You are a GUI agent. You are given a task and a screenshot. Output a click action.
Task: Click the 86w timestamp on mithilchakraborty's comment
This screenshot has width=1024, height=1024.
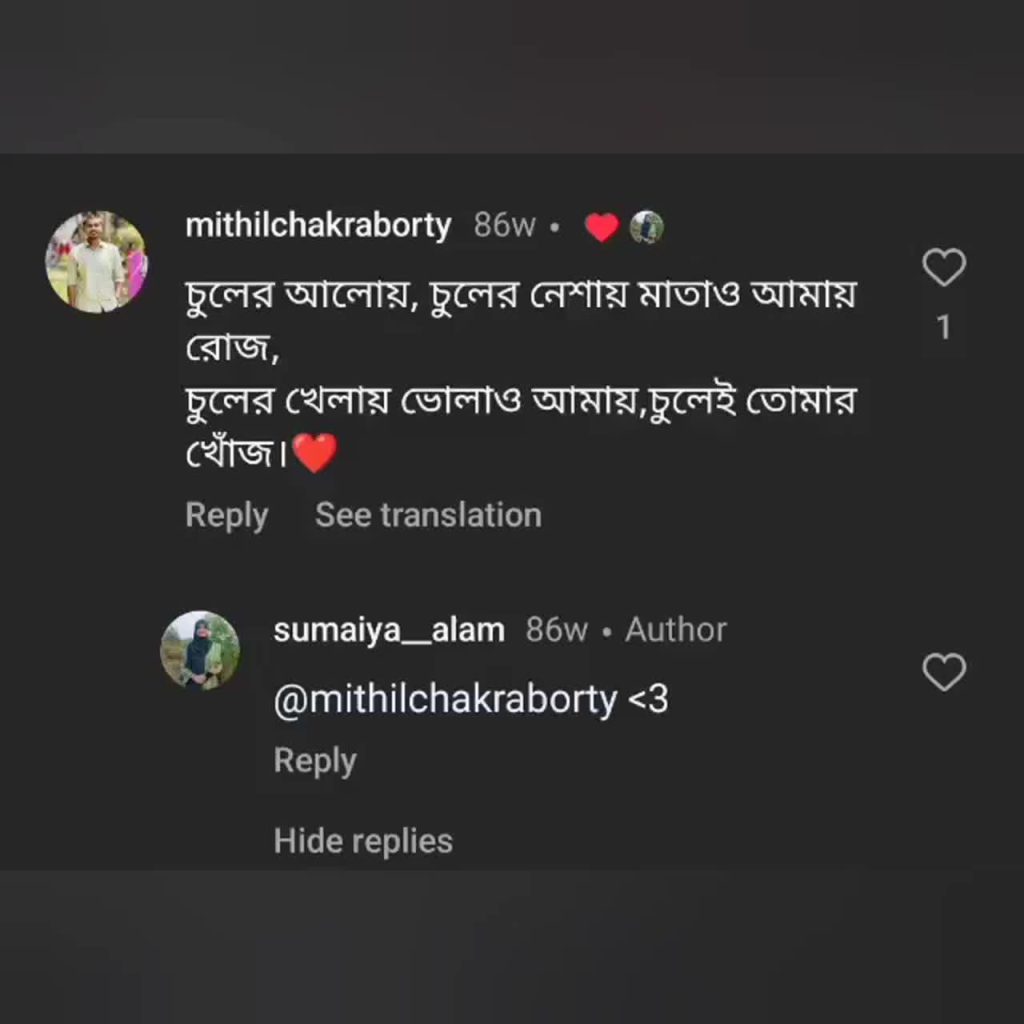coord(505,226)
